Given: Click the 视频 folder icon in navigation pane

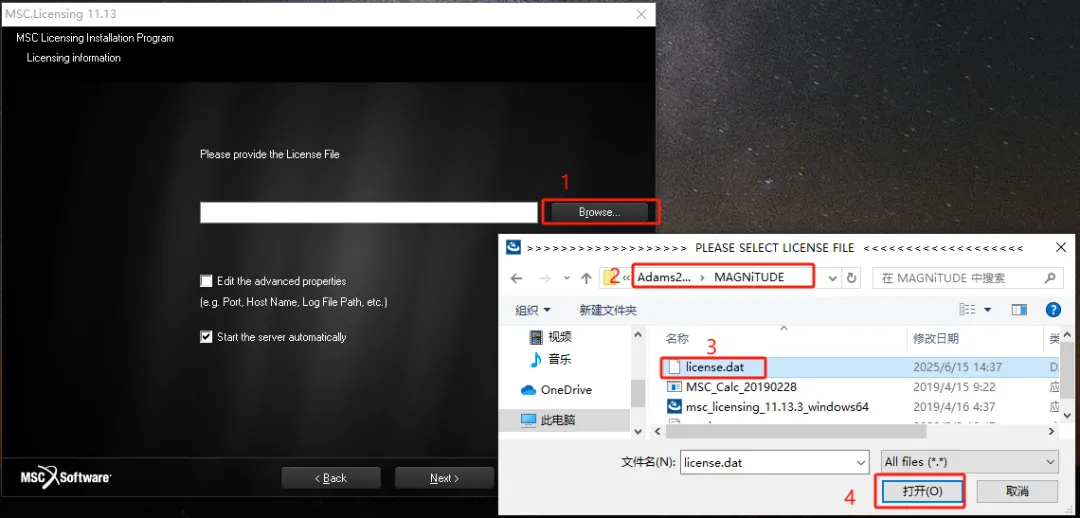Looking at the screenshot, I should click(535, 337).
